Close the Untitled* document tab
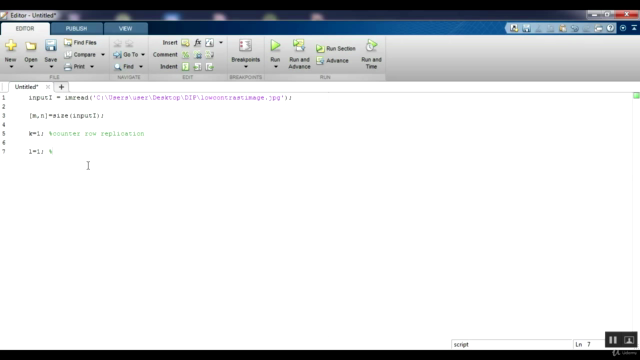 [48, 87]
